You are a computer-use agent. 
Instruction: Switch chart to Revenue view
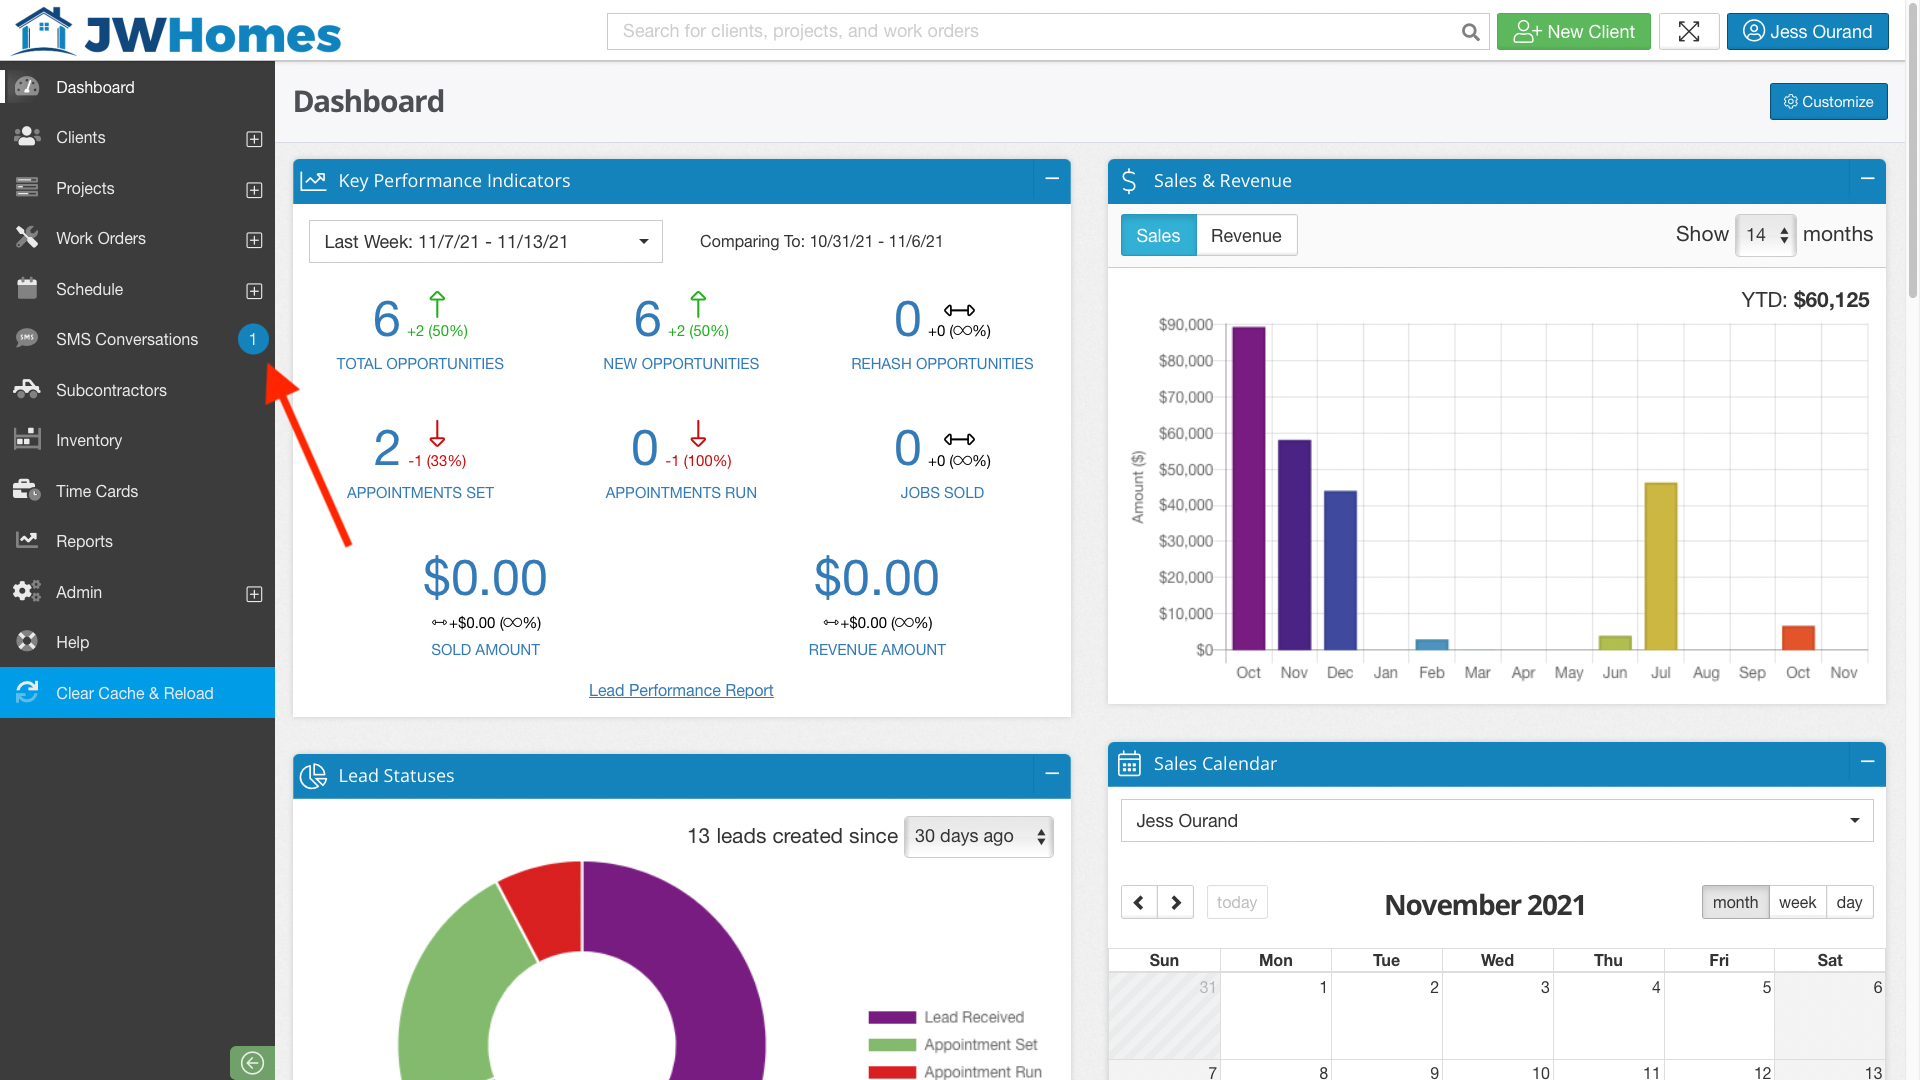pos(1245,235)
